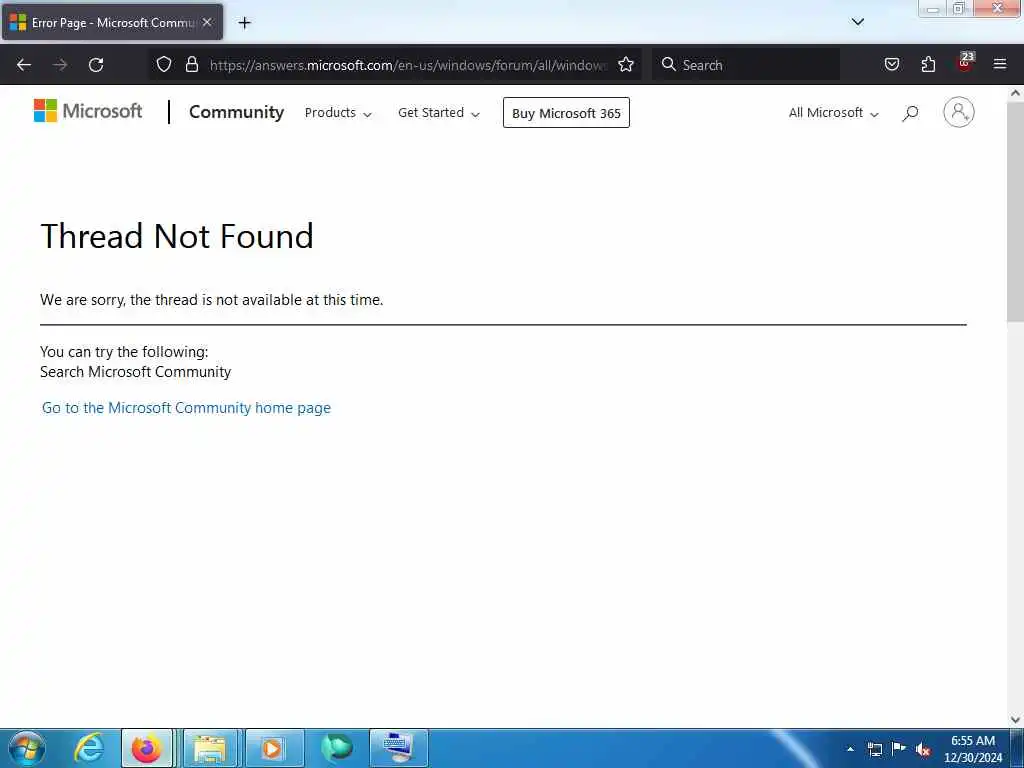Click the muted volume speaker icon
This screenshot has width=1024, height=768.
(x=922, y=750)
